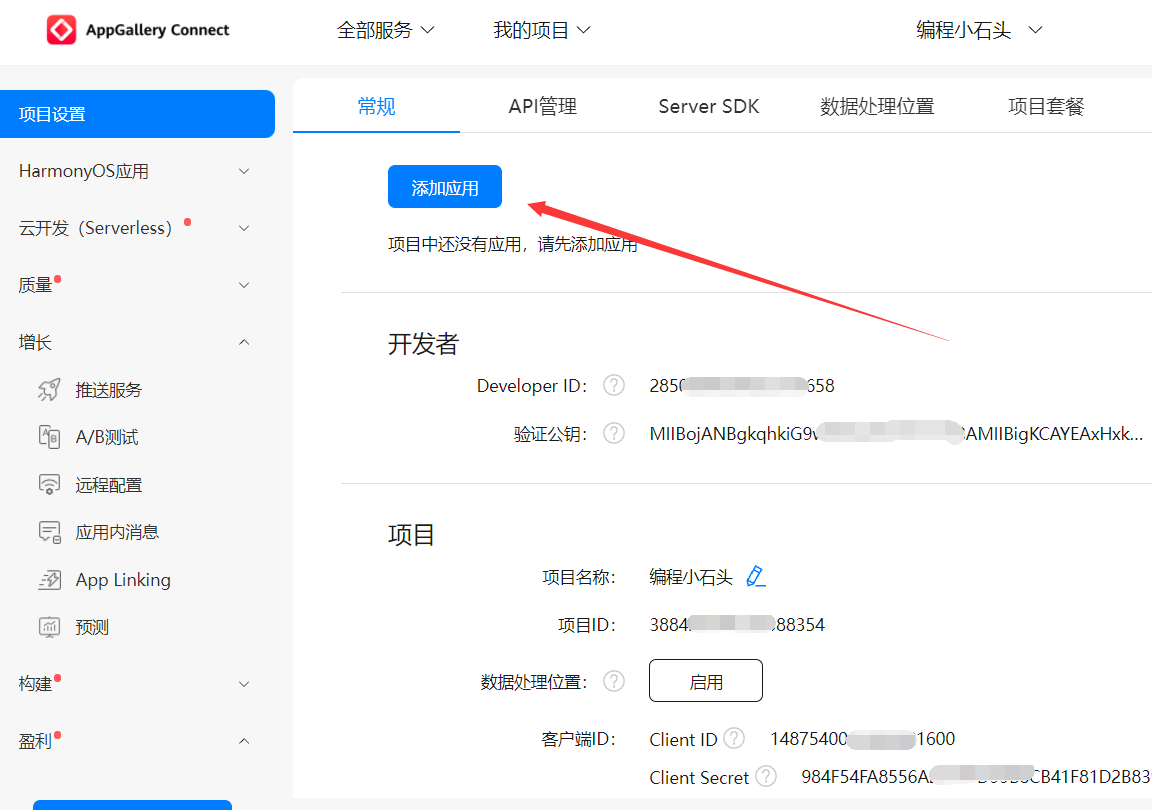Image resolution: width=1152 pixels, height=810 pixels.
Task: Open 远程配置 sidebar item
Action: (108, 485)
